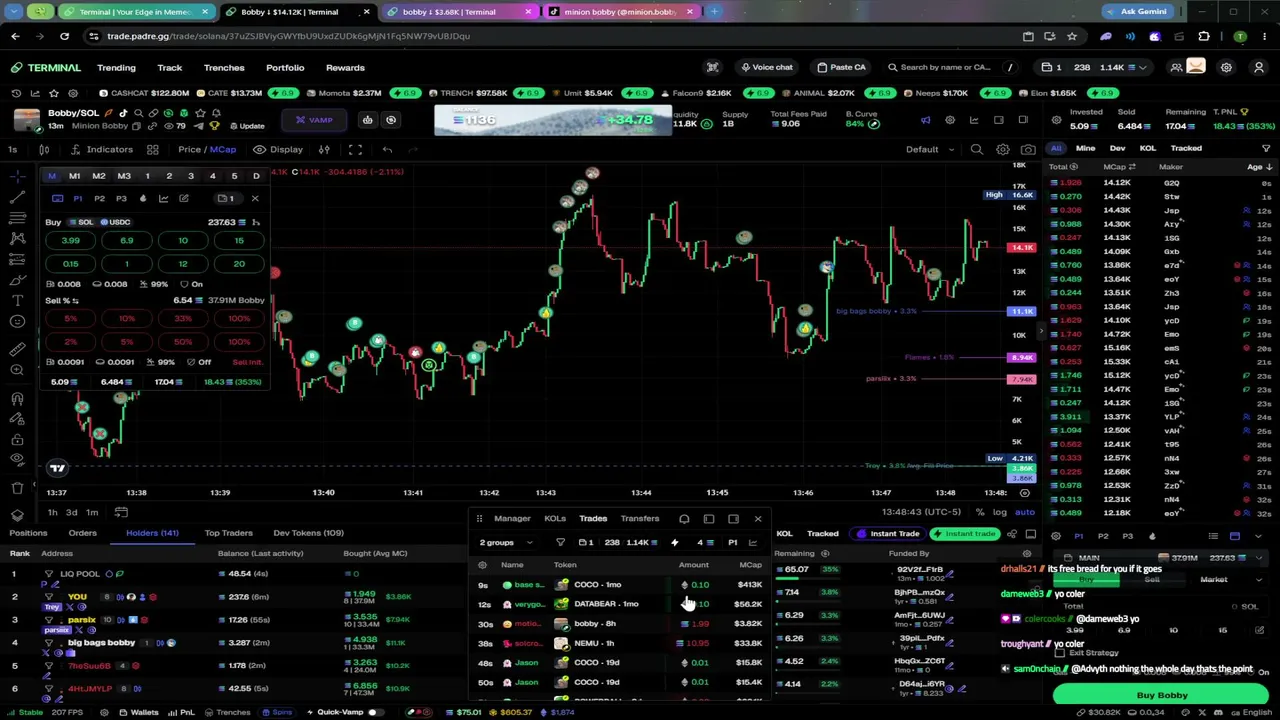1280x720 pixels.
Task: Toggle sell MEV protection Off
Action: (198, 362)
